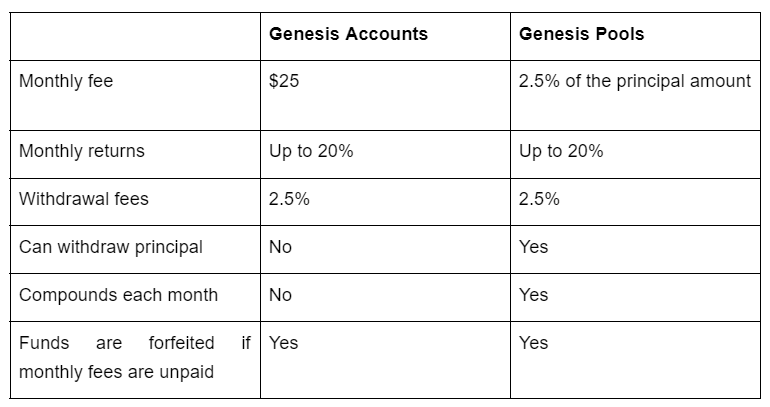Select Up to 20% under Genesis Pools
Viewport: 770px width, 407px height.
click(561, 151)
